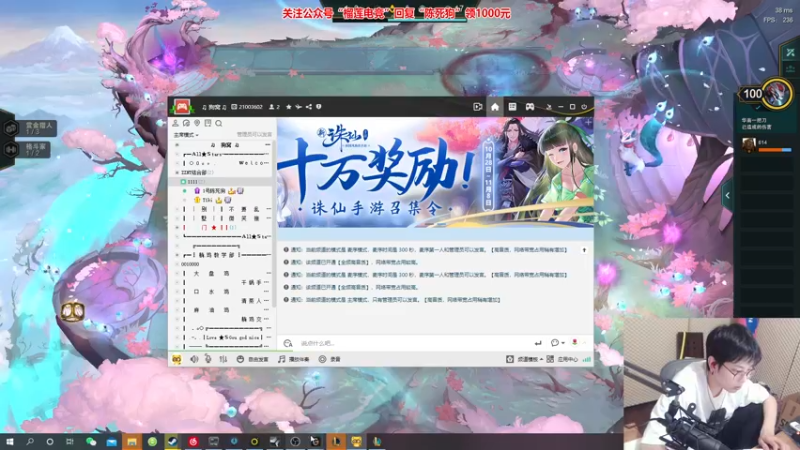Screen dimensions: 800x450
Task: Search the channel list via magnifier icon
Action: (218, 123)
